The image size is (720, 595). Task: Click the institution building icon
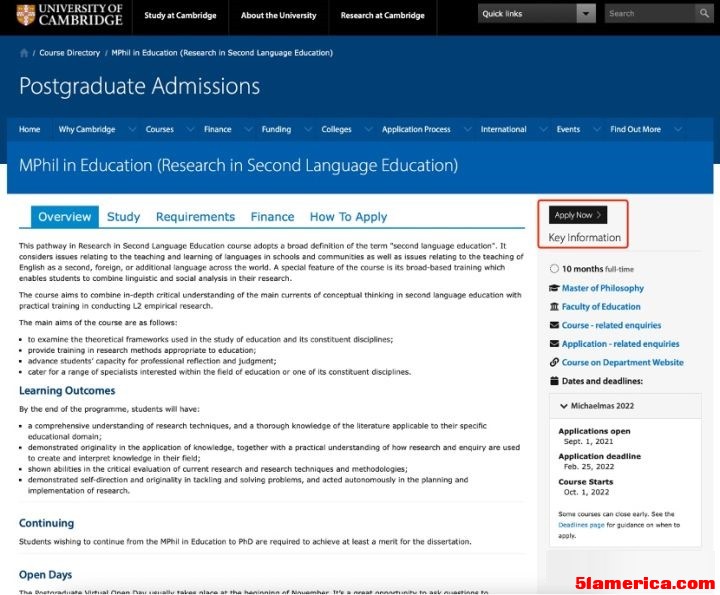click(554, 306)
